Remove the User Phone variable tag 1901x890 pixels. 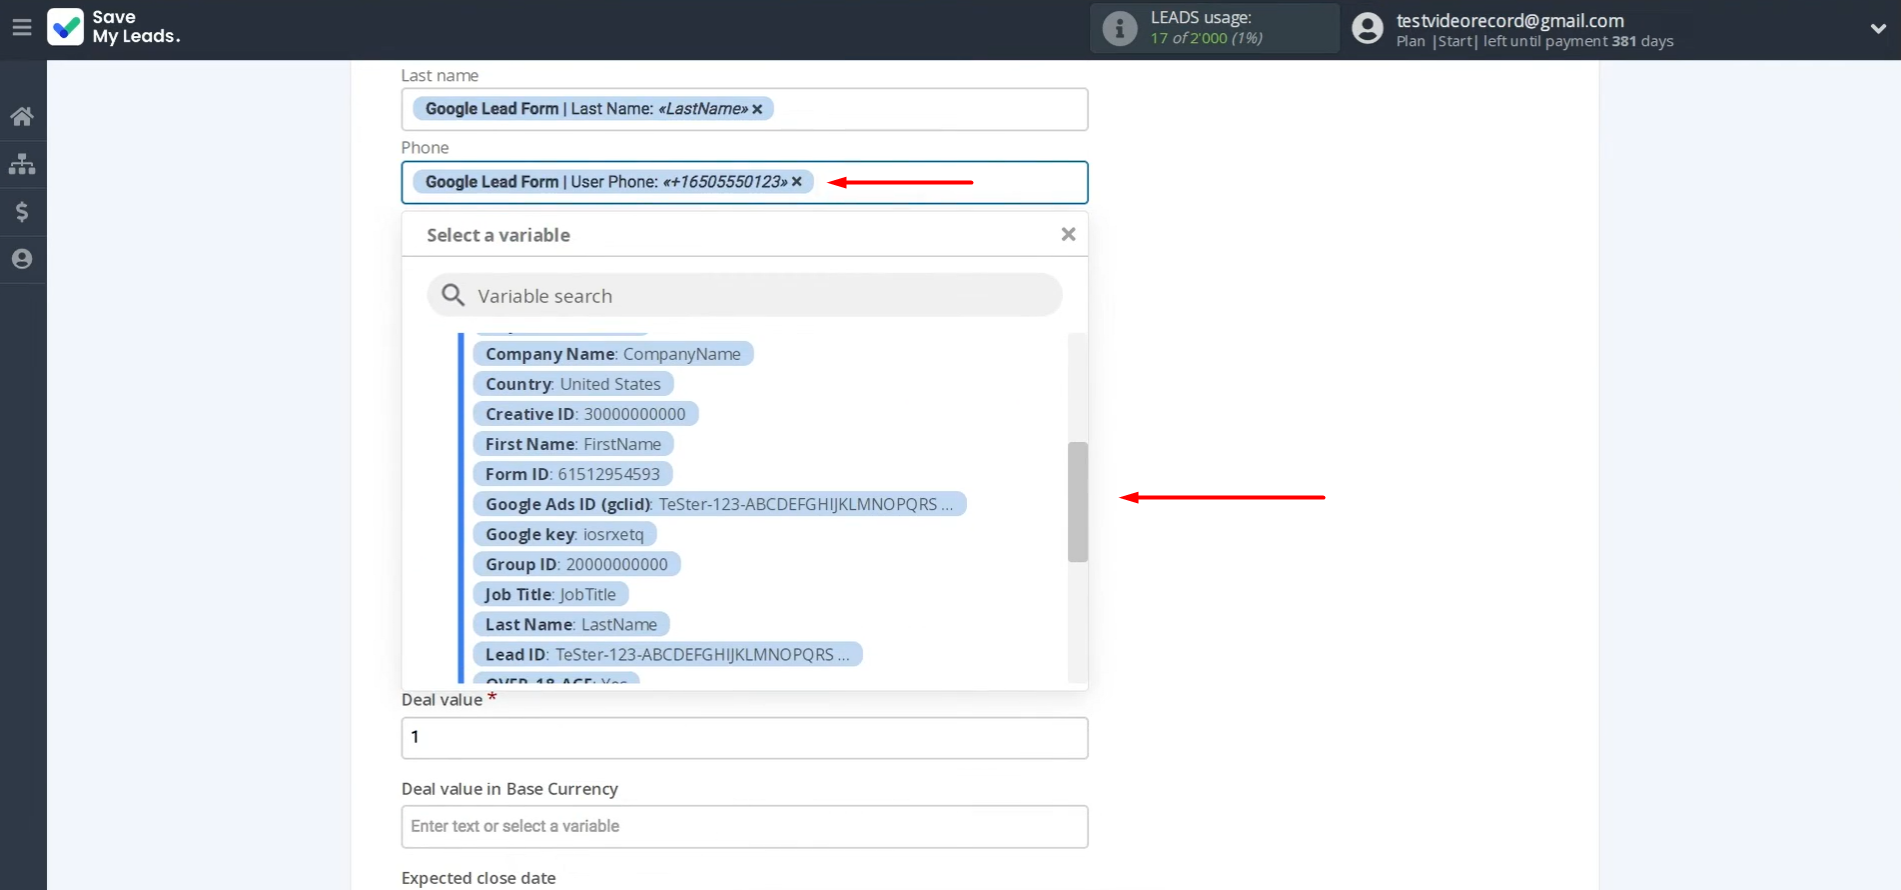coord(797,182)
